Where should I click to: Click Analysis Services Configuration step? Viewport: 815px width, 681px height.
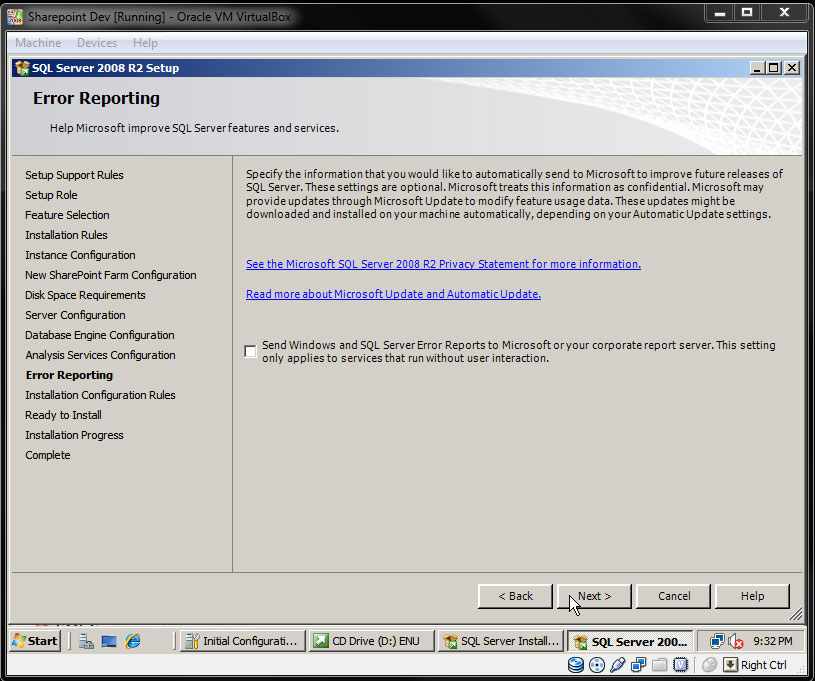pos(100,355)
